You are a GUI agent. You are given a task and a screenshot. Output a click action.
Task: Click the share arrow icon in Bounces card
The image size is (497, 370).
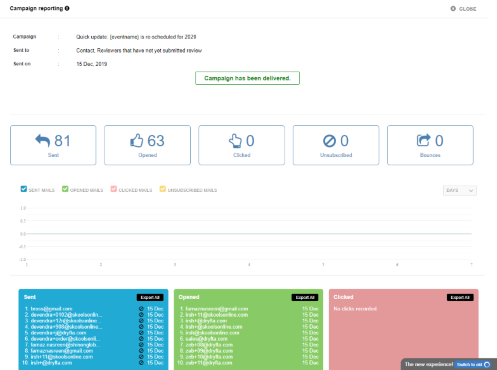[424, 140]
